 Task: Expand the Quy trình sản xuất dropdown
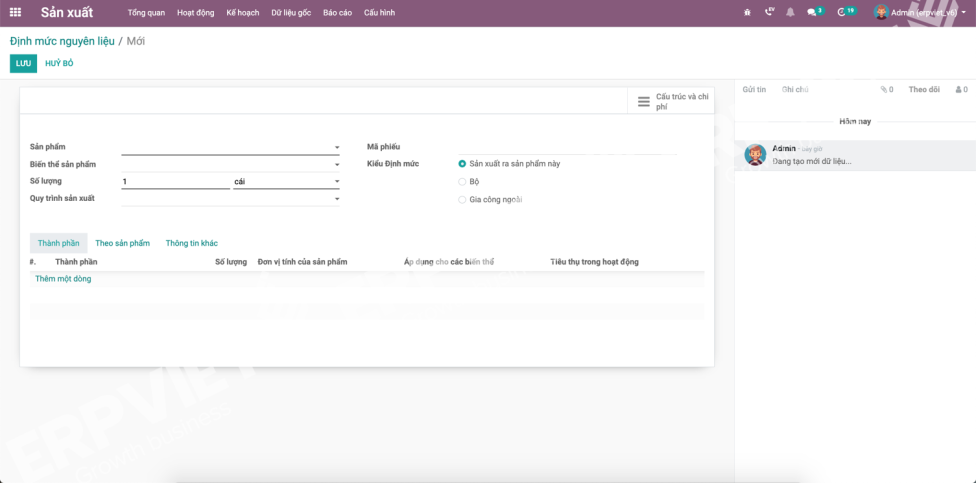tap(337, 199)
